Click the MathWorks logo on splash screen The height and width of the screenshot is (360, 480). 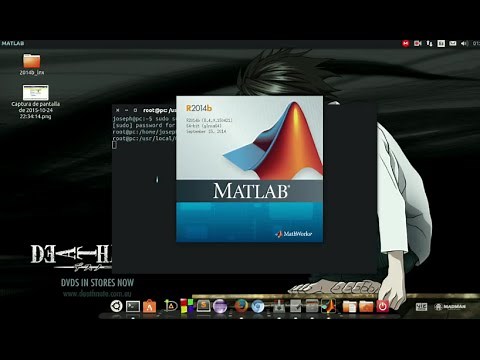[294, 234]
